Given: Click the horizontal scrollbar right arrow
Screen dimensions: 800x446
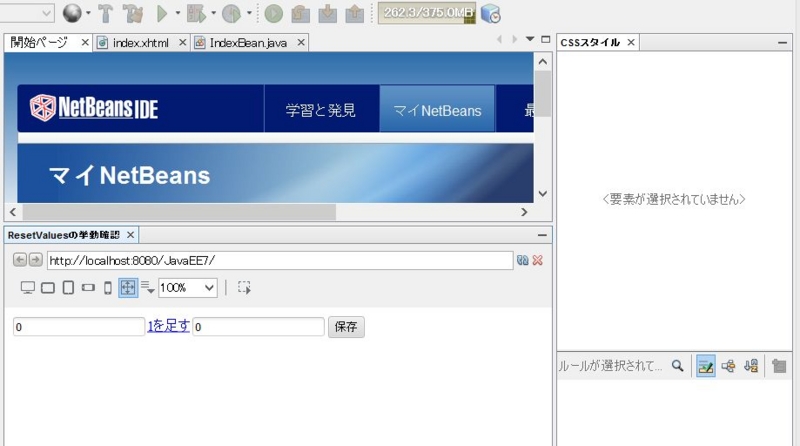Looking at the screenshot, I should [x=524, y=212].
